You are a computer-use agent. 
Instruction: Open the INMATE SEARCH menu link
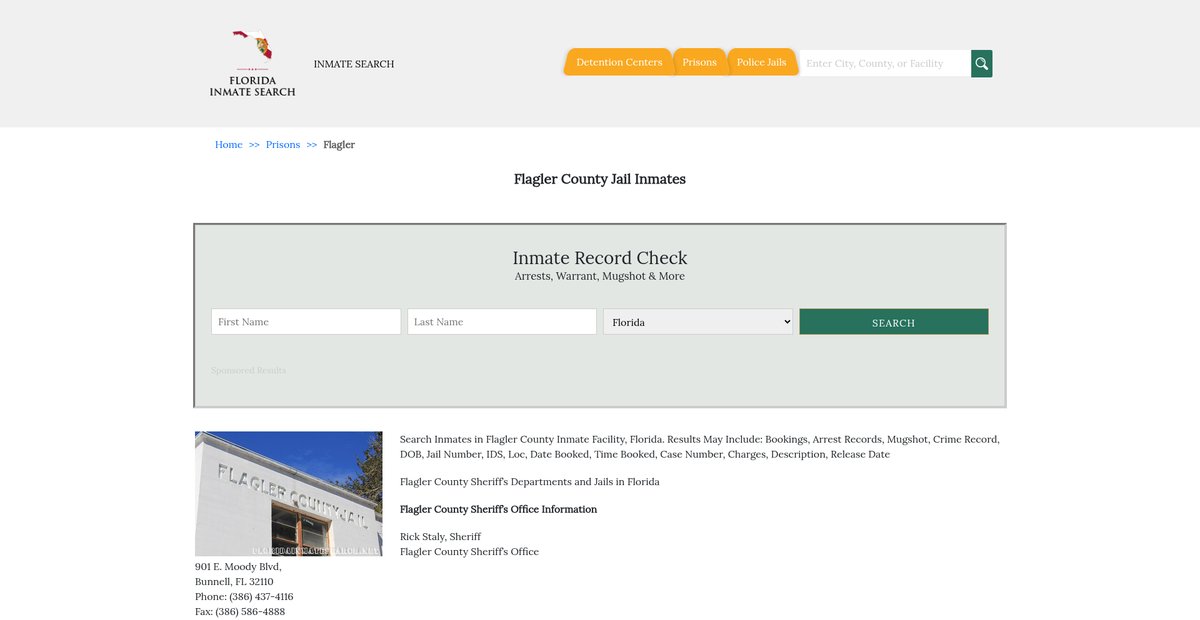click(x=354, y=64)
